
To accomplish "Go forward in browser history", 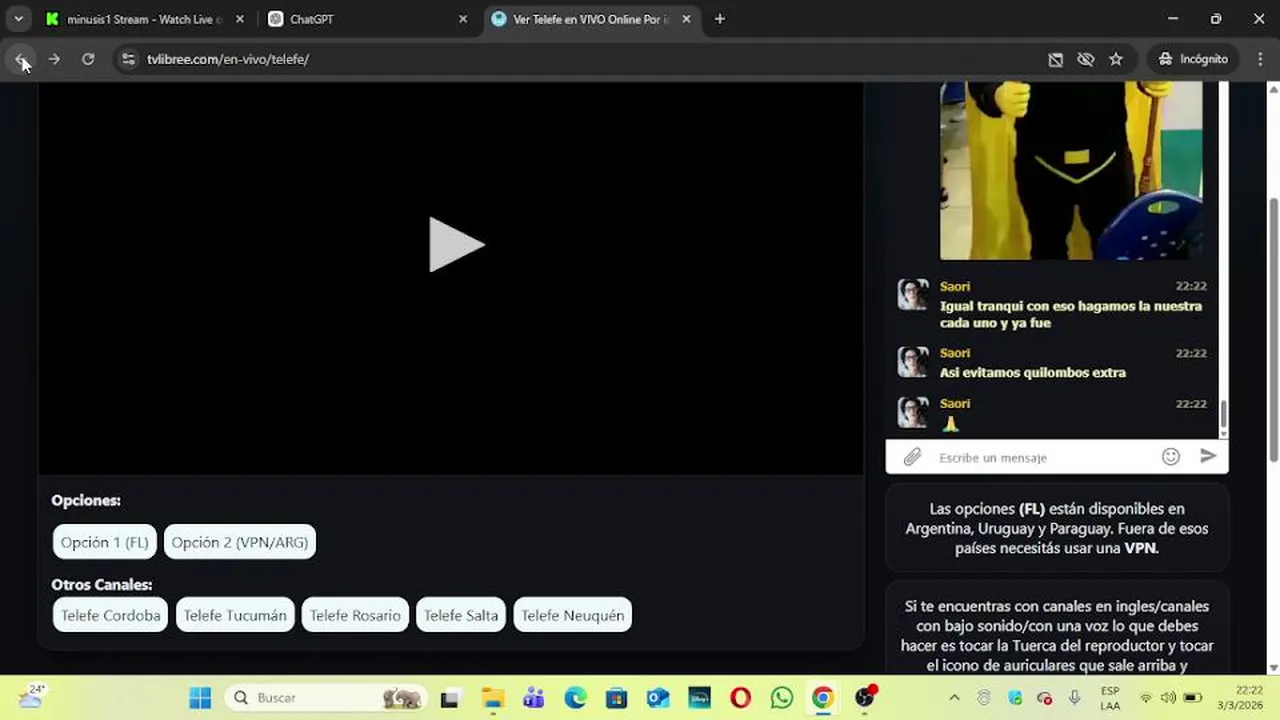I will [54, 59].
